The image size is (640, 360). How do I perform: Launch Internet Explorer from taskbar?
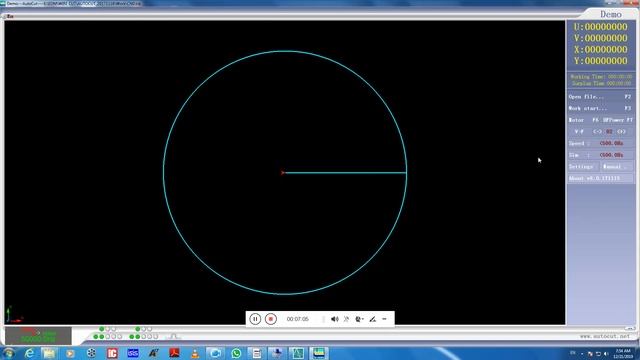29,353
